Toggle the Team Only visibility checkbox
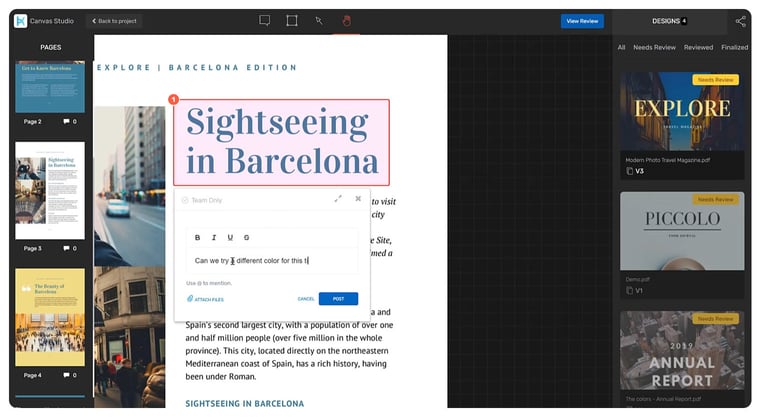 [185, 200]
